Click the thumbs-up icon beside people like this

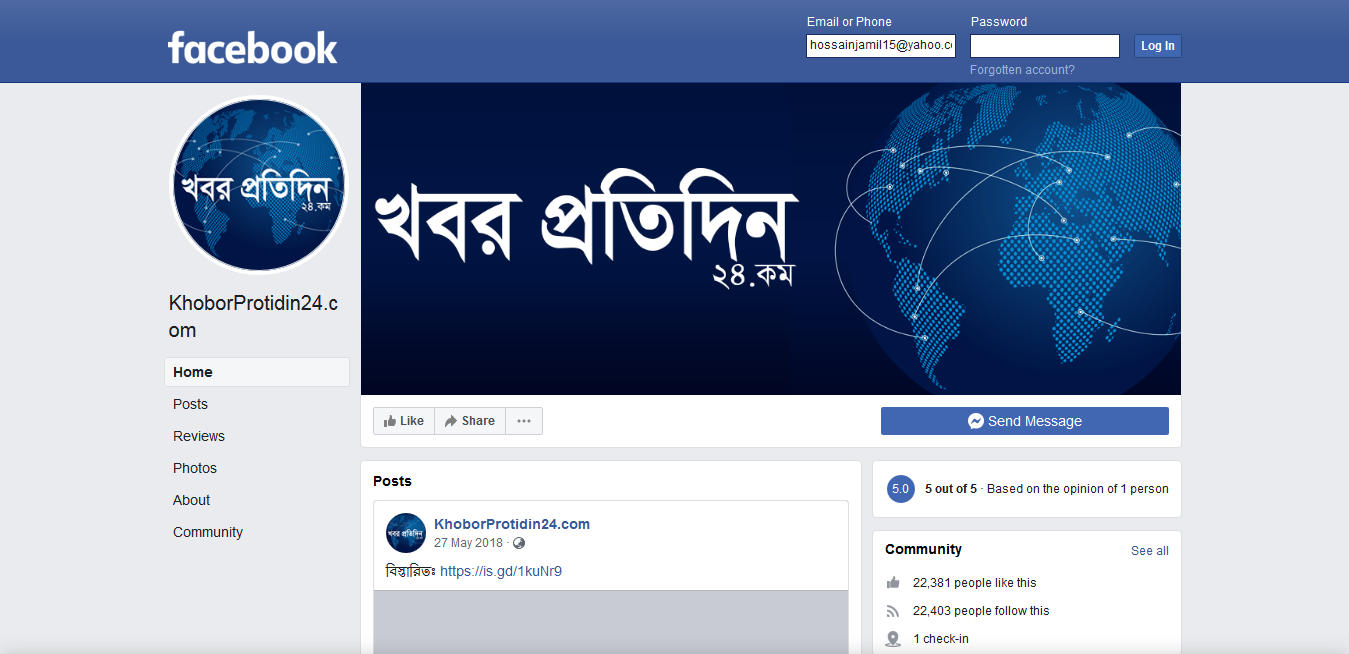pos(893,582)
